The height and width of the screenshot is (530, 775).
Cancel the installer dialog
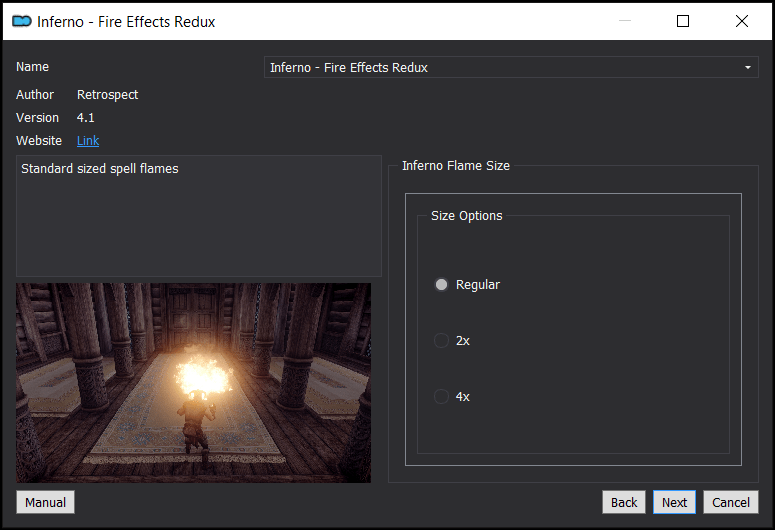pos(731,502)
